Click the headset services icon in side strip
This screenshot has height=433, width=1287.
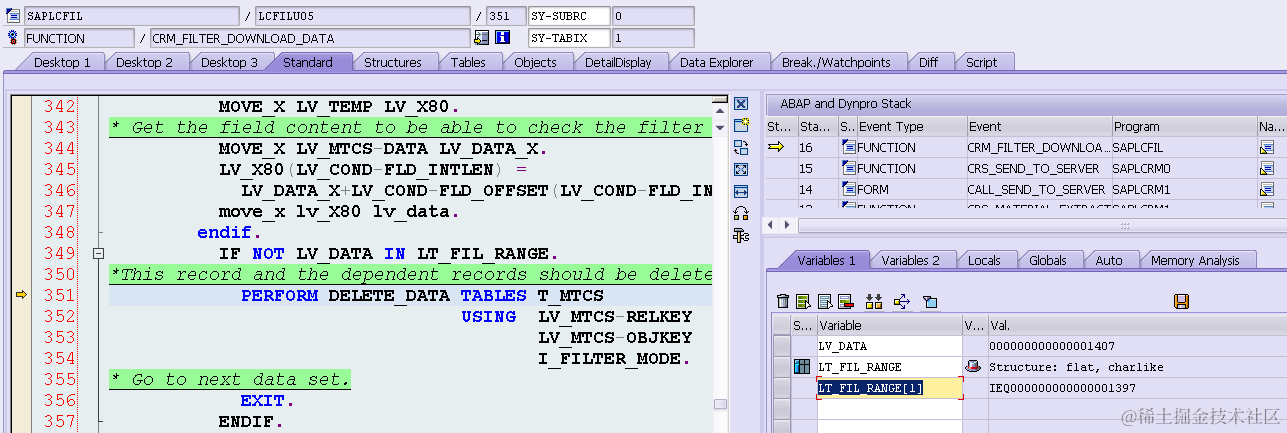point(741,213)
